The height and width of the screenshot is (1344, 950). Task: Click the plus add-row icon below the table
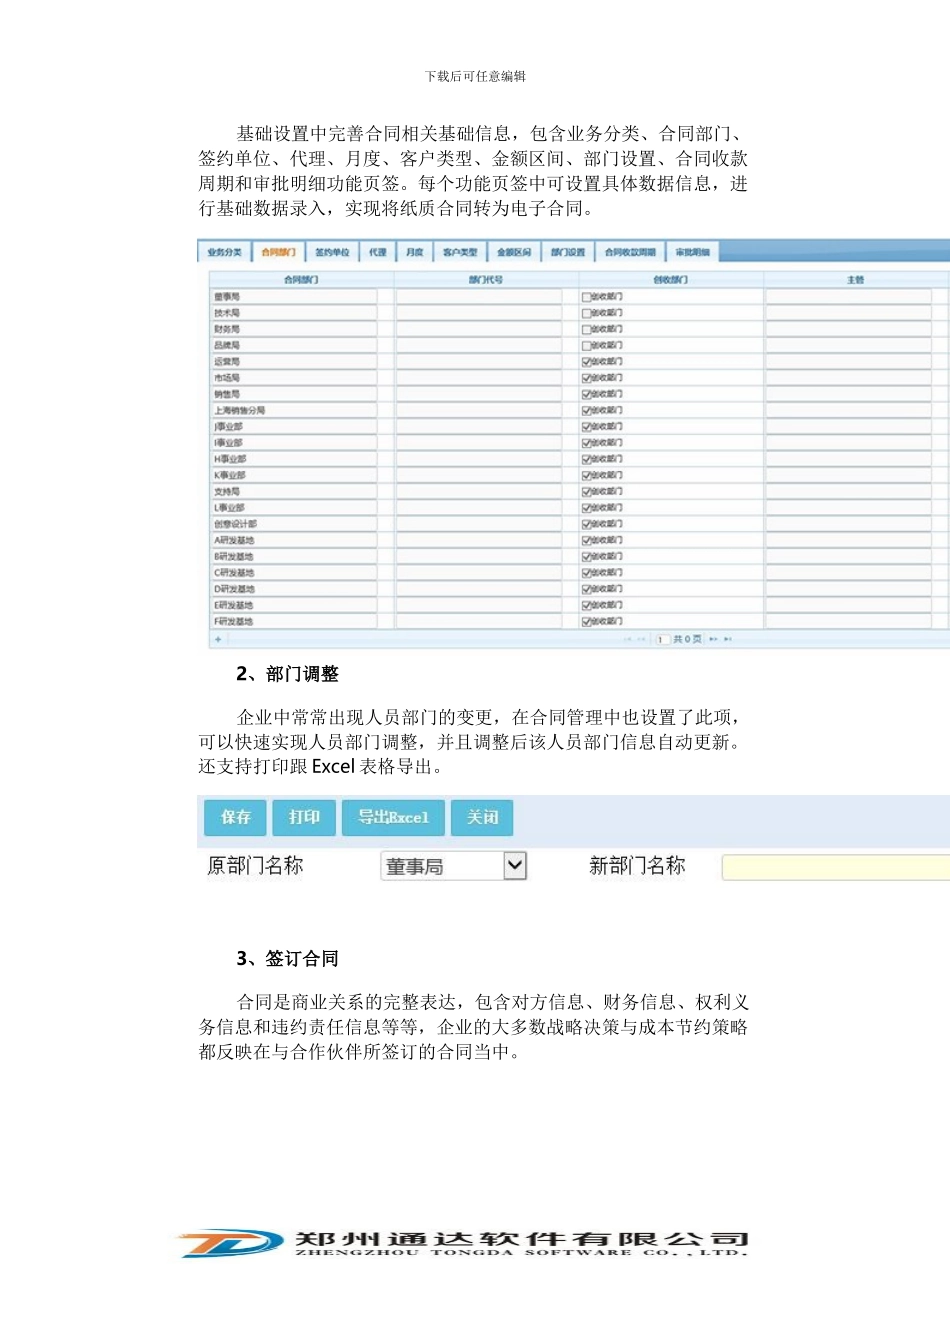pyautogui.click(x=218, y=639)
